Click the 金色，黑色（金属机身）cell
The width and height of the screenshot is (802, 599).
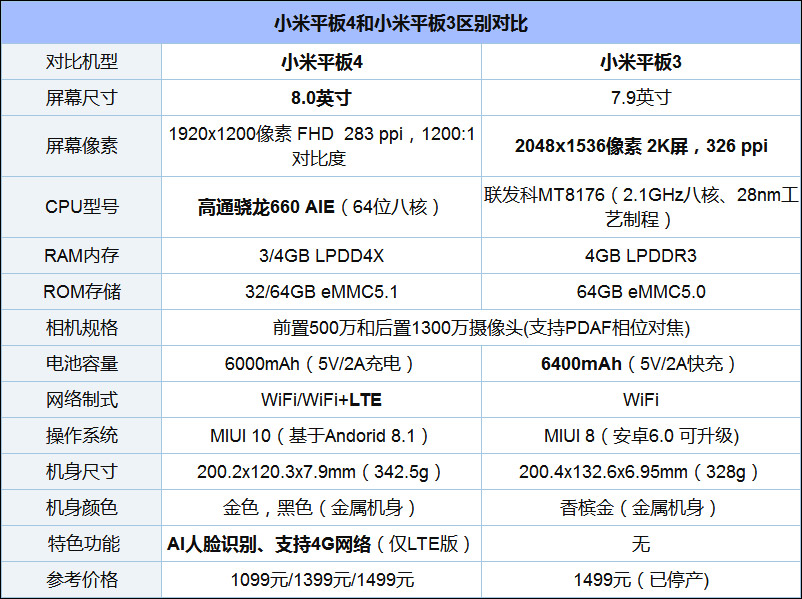(x=321, y=507)
